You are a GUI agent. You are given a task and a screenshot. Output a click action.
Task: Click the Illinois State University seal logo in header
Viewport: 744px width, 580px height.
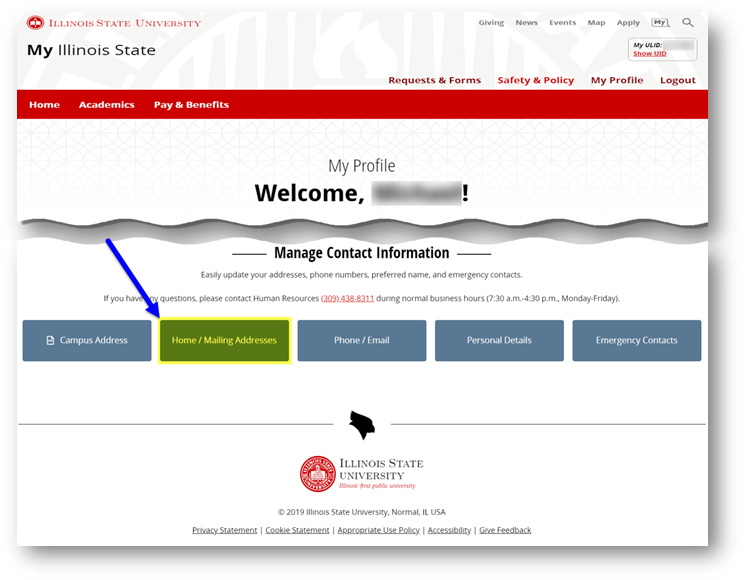tap(35, 23)
